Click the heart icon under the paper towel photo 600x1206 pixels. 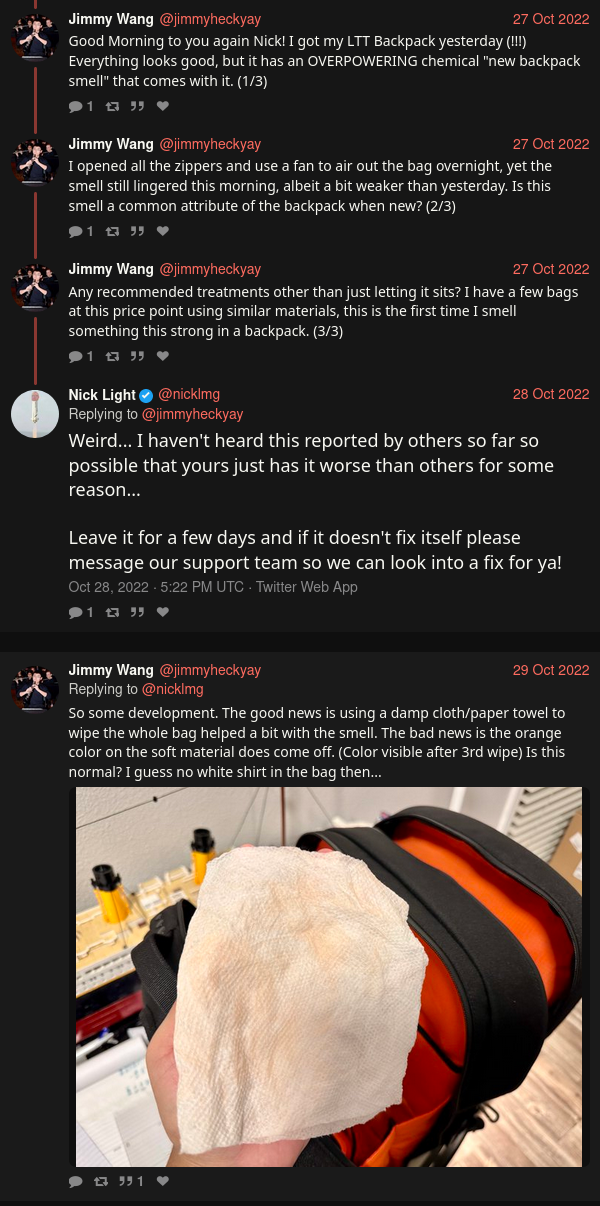click(x=163, y=1181)
